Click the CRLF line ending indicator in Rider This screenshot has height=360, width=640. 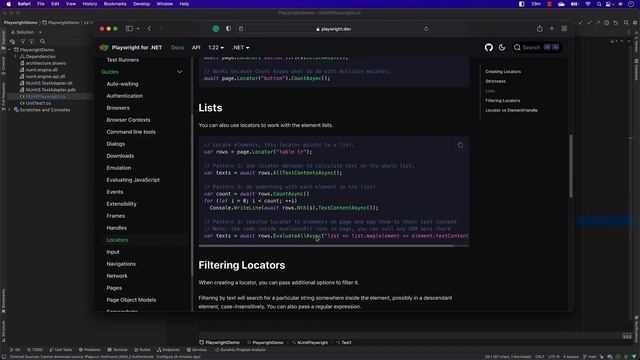point(539,357)
